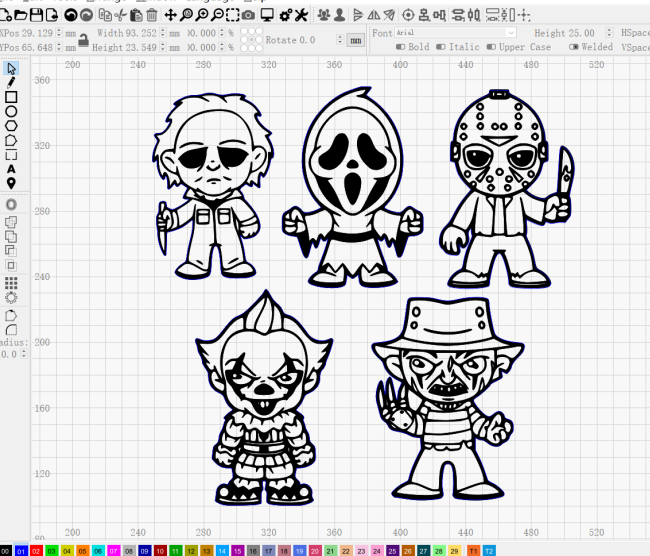The height and width of the screenshot is (556, 650).
Task: Open the Circular Array tool
Action: 11,298
